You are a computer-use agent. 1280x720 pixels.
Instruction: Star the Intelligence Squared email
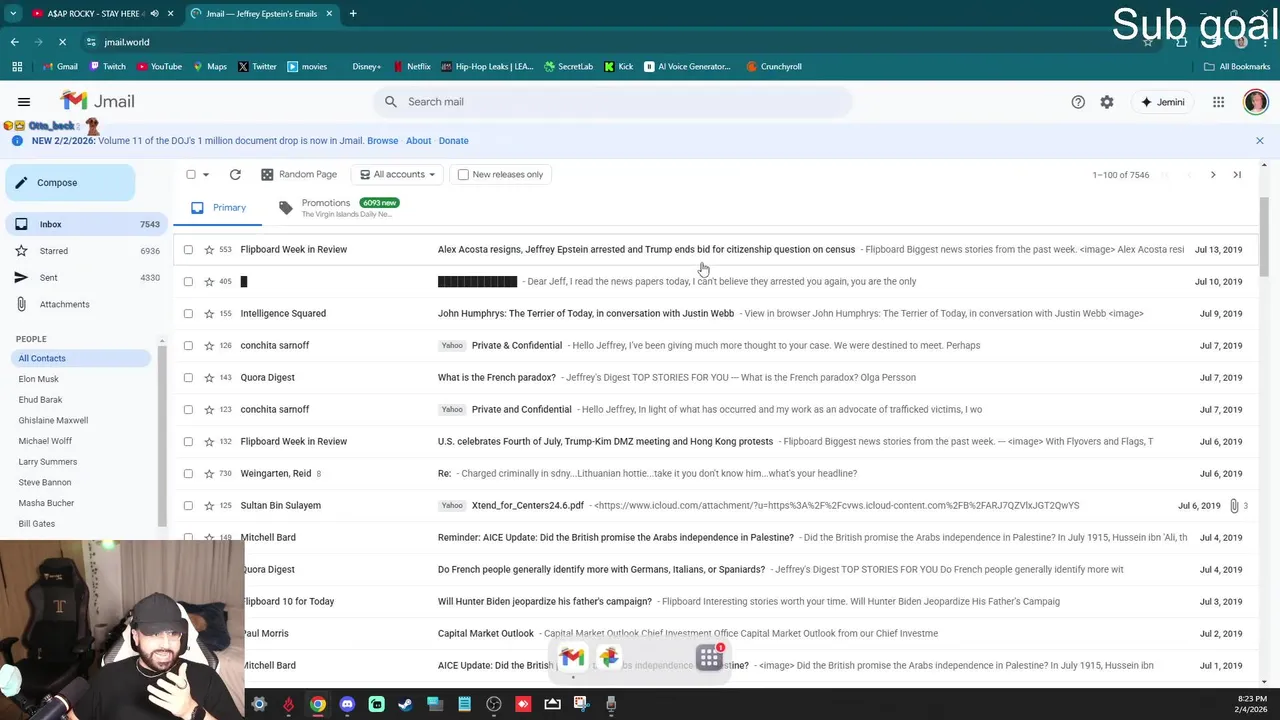(x=209, y=314)
